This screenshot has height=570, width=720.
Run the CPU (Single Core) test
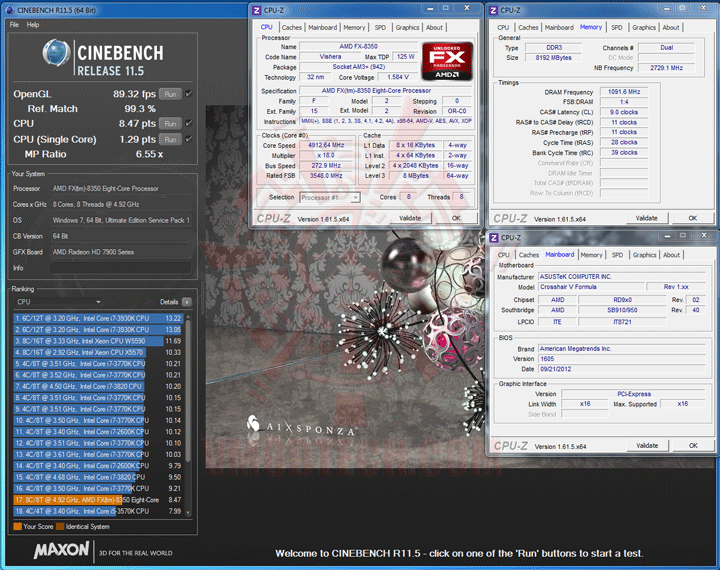coord(170,139)
